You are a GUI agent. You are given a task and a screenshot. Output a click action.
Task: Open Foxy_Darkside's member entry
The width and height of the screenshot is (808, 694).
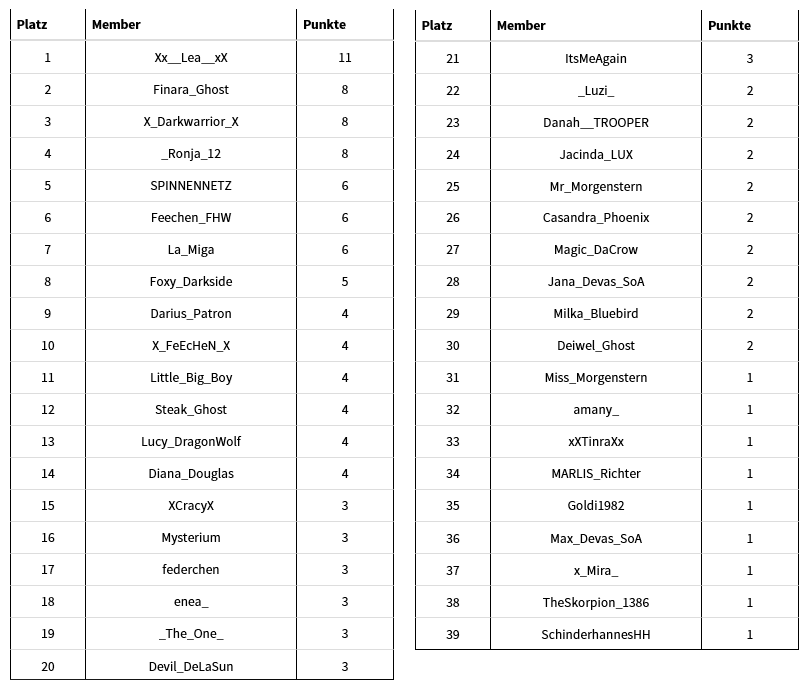191,282
